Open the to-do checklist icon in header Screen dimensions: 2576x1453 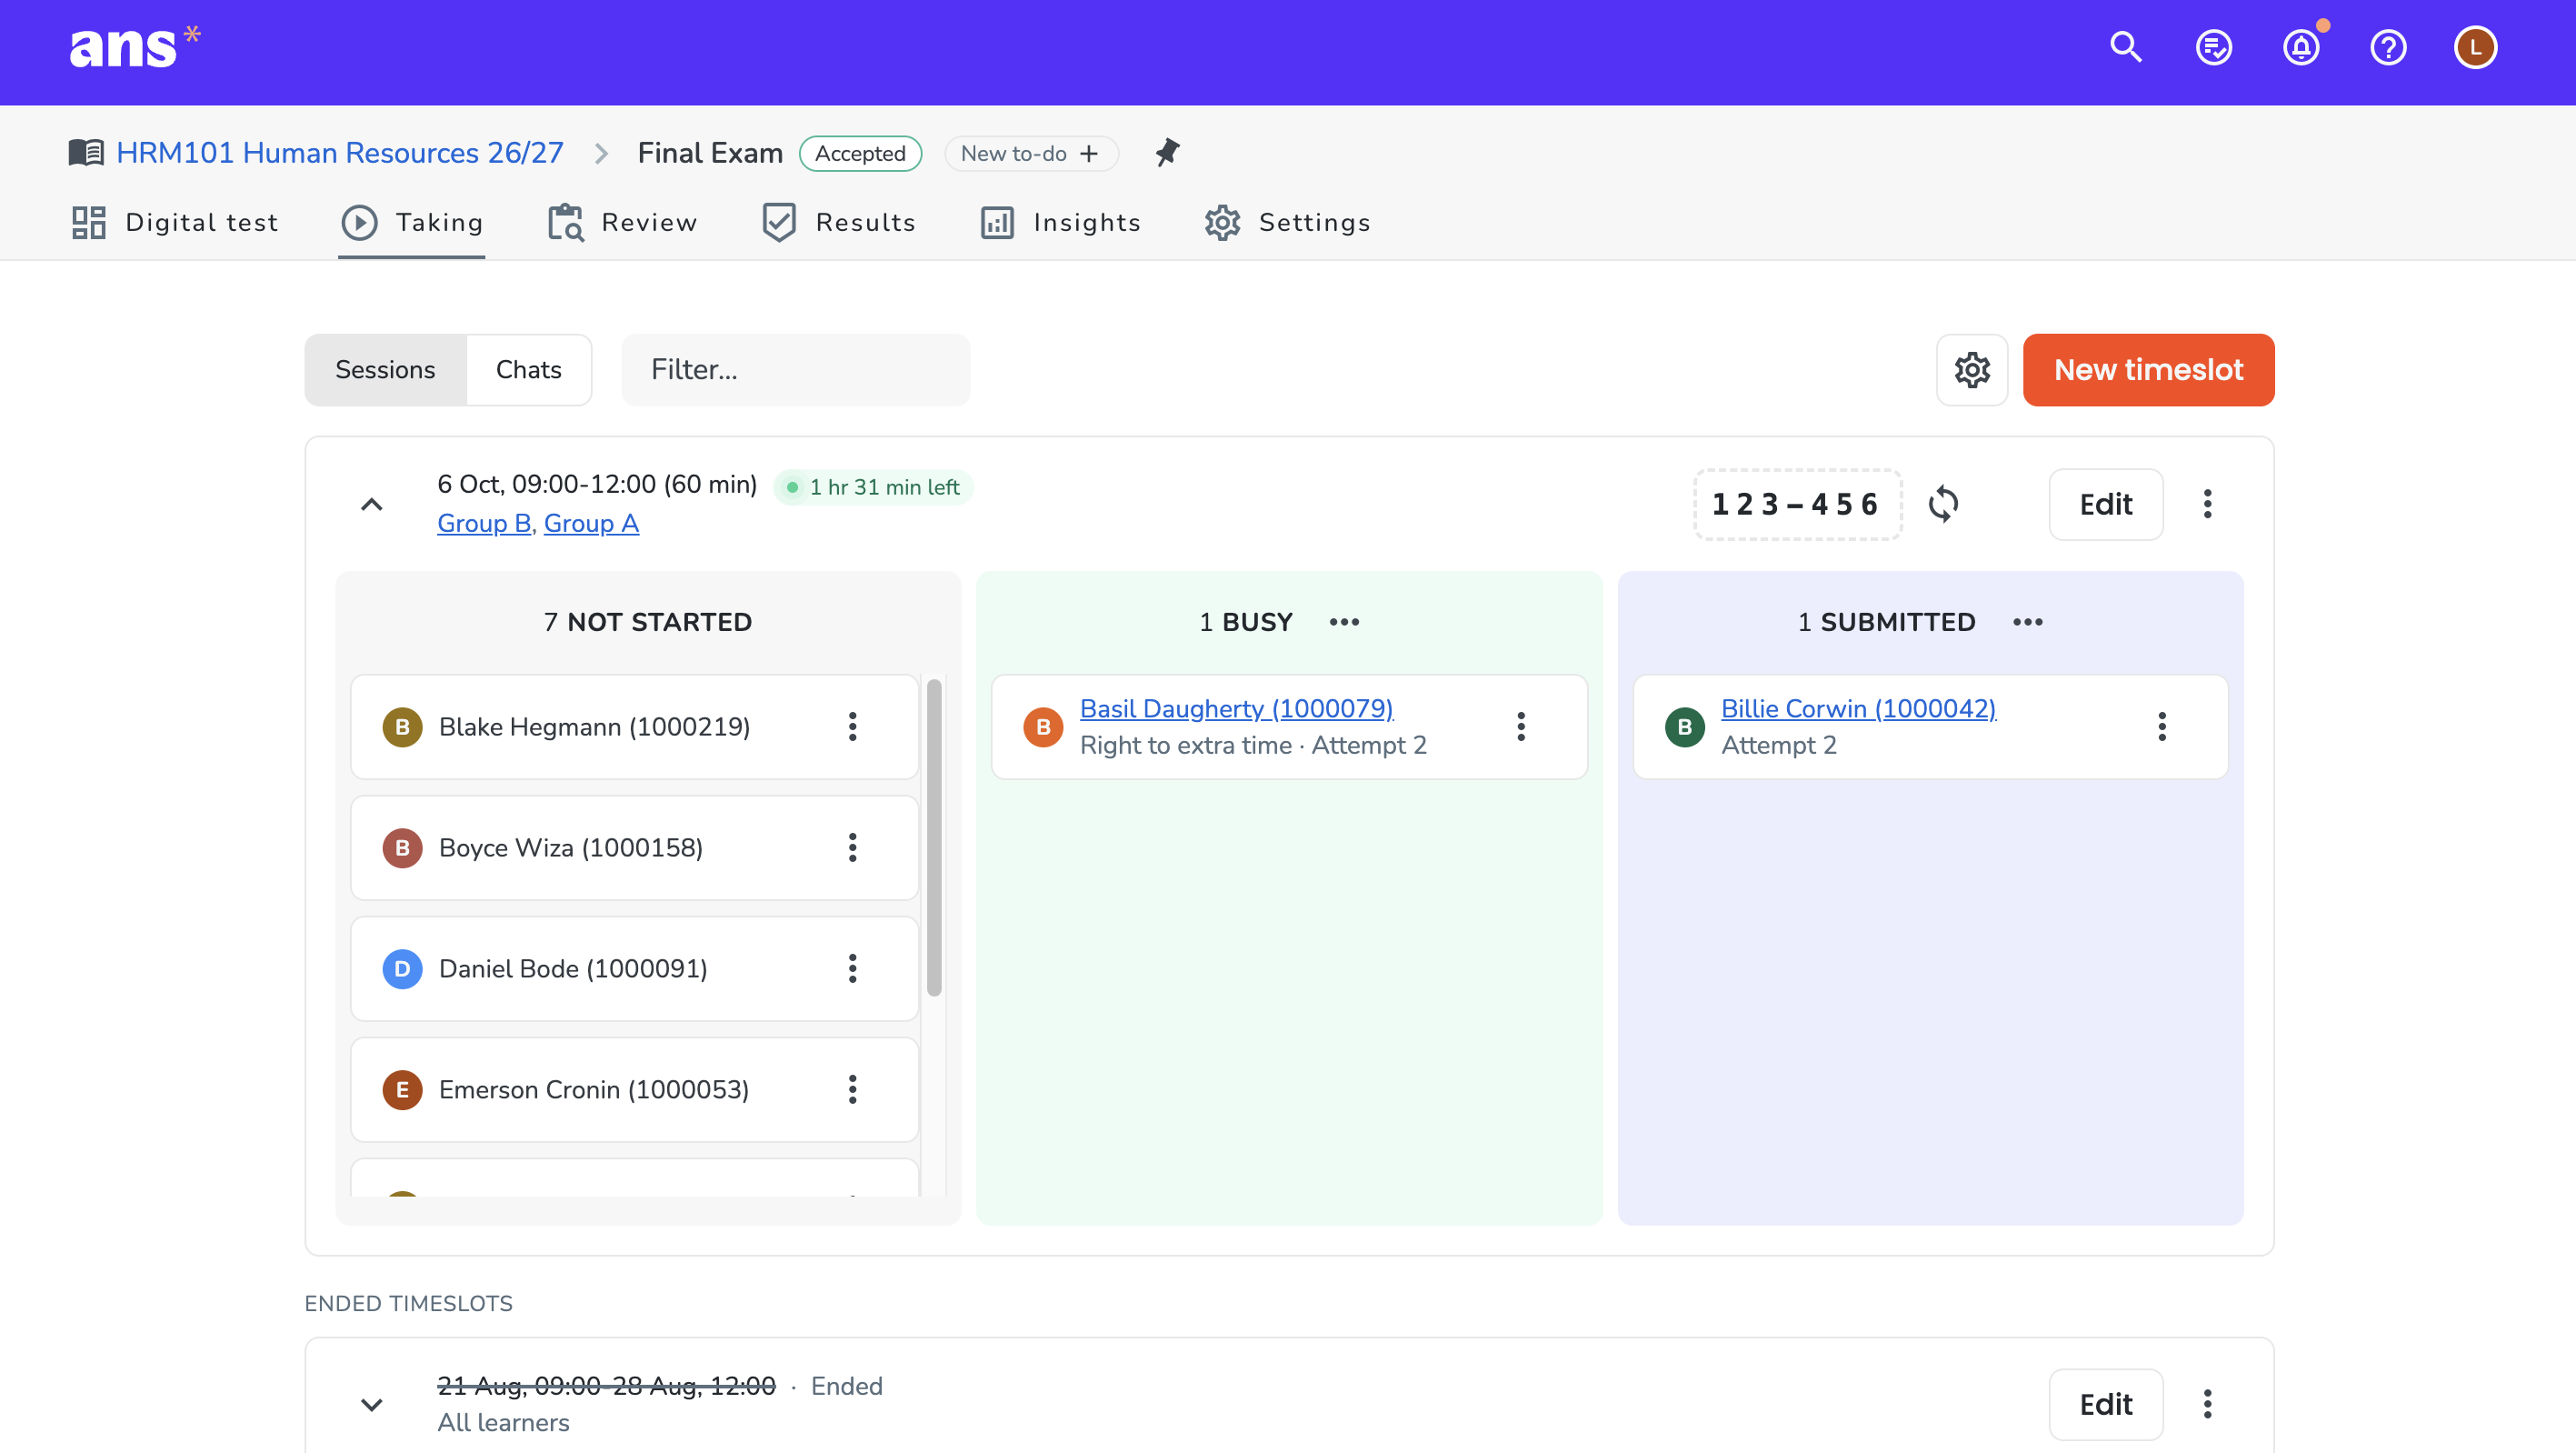click(2213, 47)
